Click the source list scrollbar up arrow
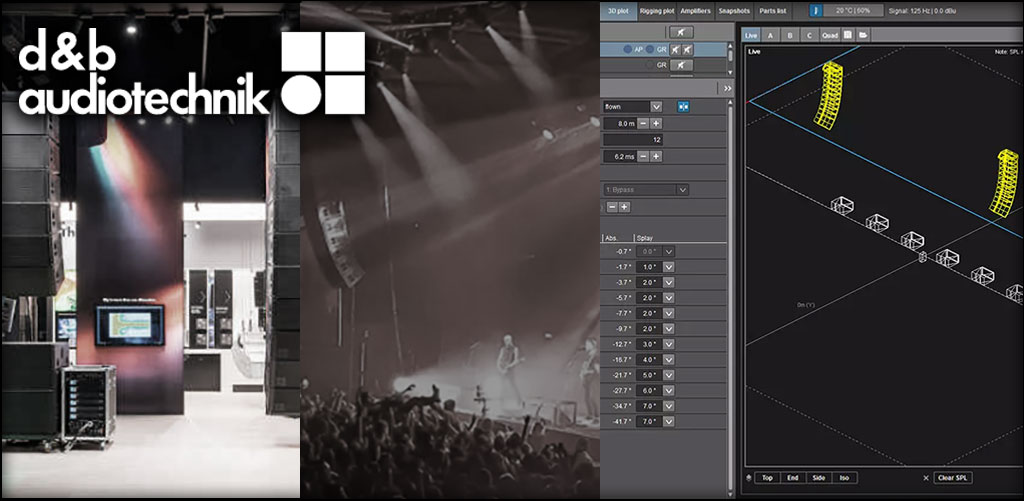The height and width of the screenshot is (501, 1024). click(730, 46)
